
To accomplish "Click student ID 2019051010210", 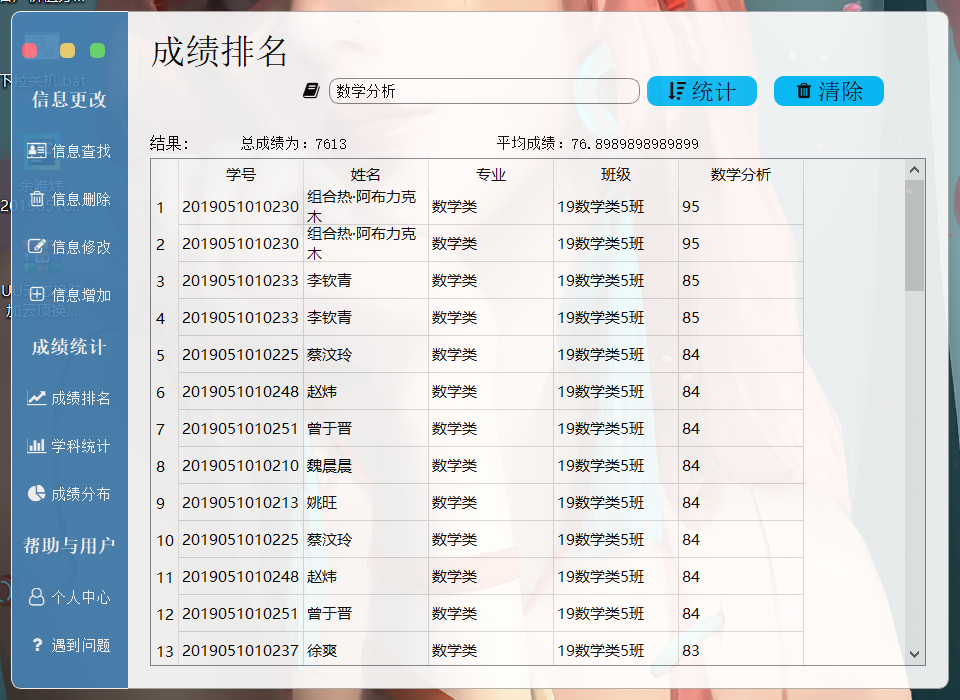I will point(240,465).
